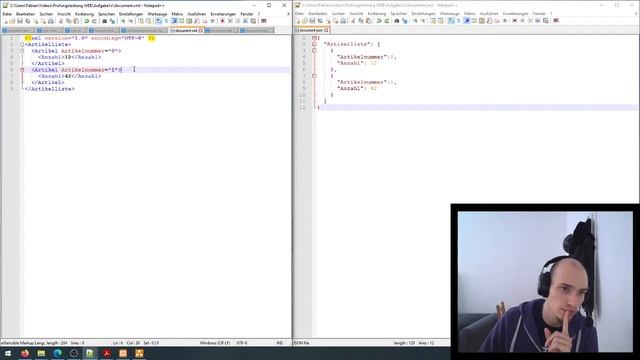
Task: Close the document.xml tab
Action: tap(201, 31)
